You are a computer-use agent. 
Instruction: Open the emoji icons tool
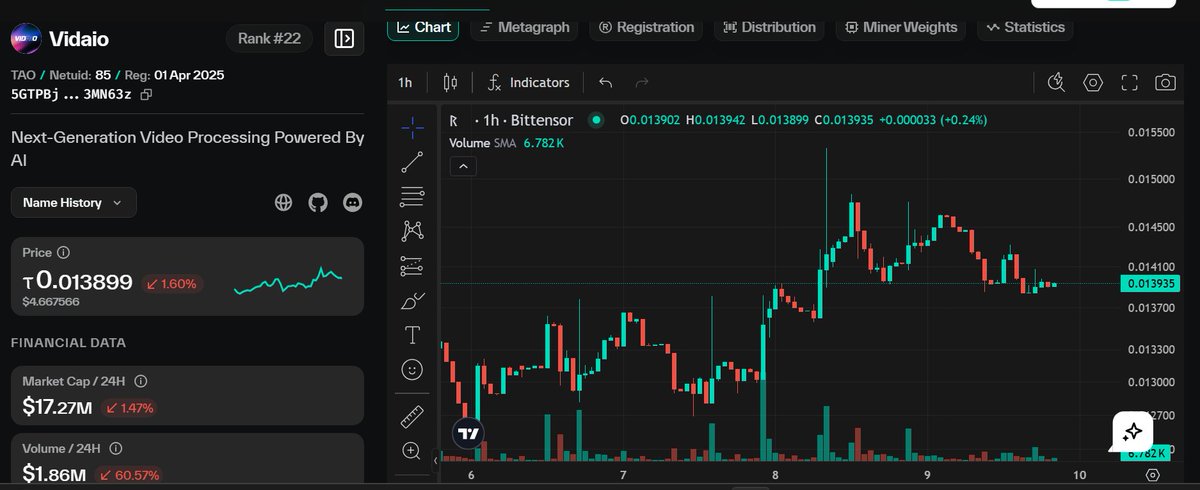(412, 369)
